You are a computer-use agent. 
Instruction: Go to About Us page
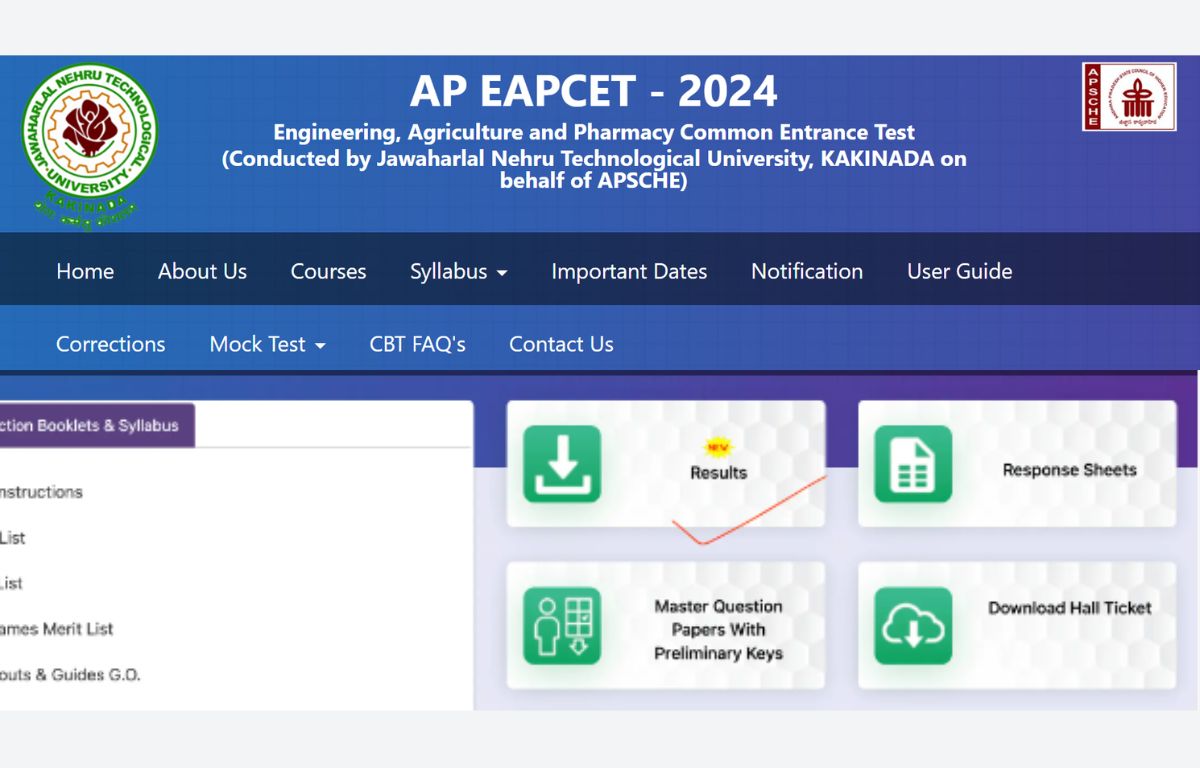pyautogui.click(x=202, y=271)
